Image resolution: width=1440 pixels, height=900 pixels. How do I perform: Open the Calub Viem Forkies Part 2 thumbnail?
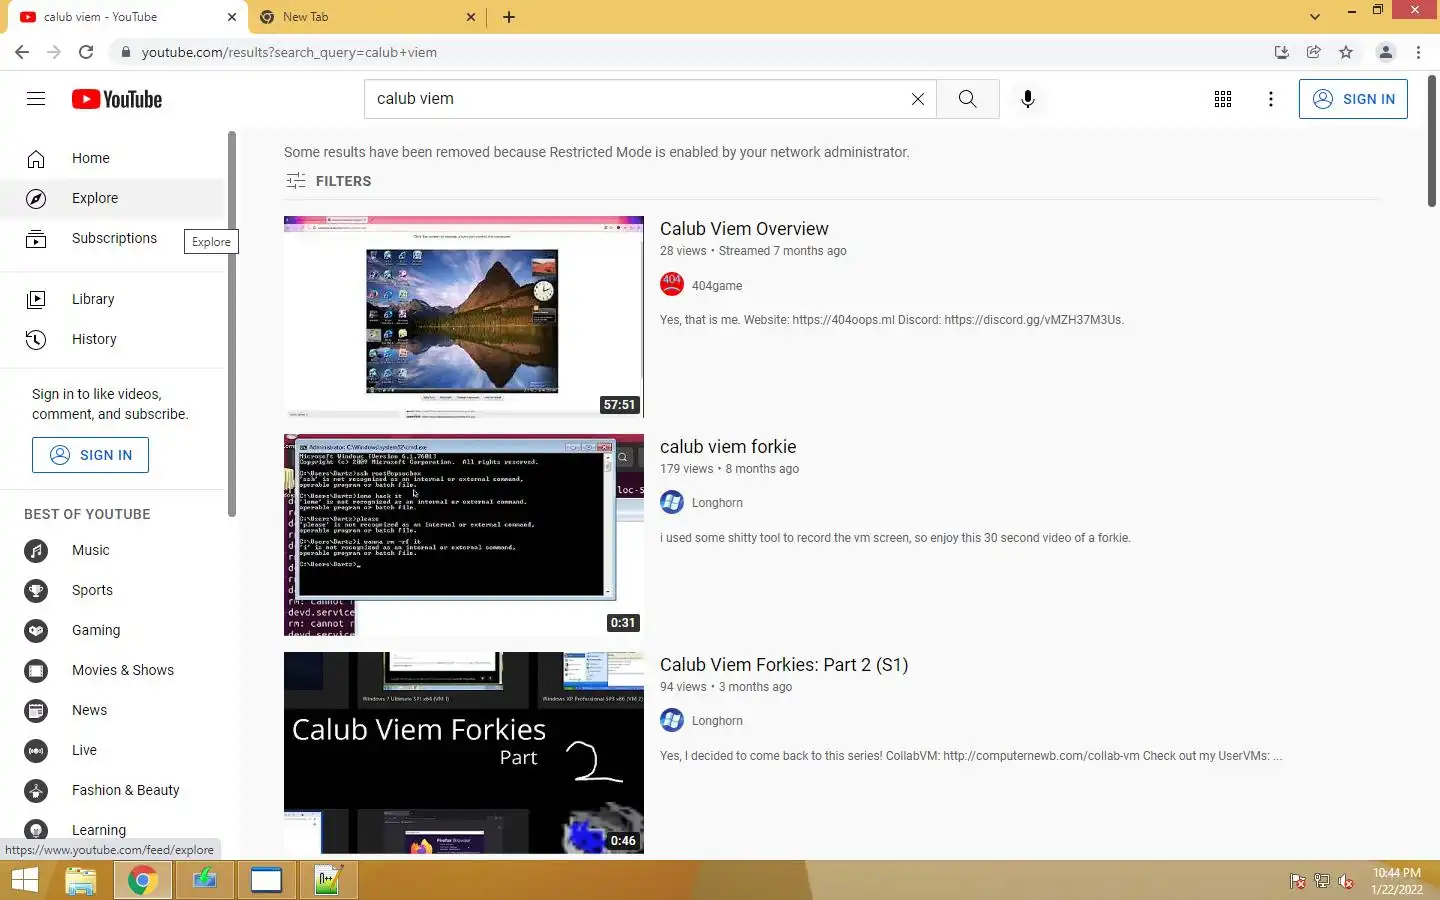[464, 753]
